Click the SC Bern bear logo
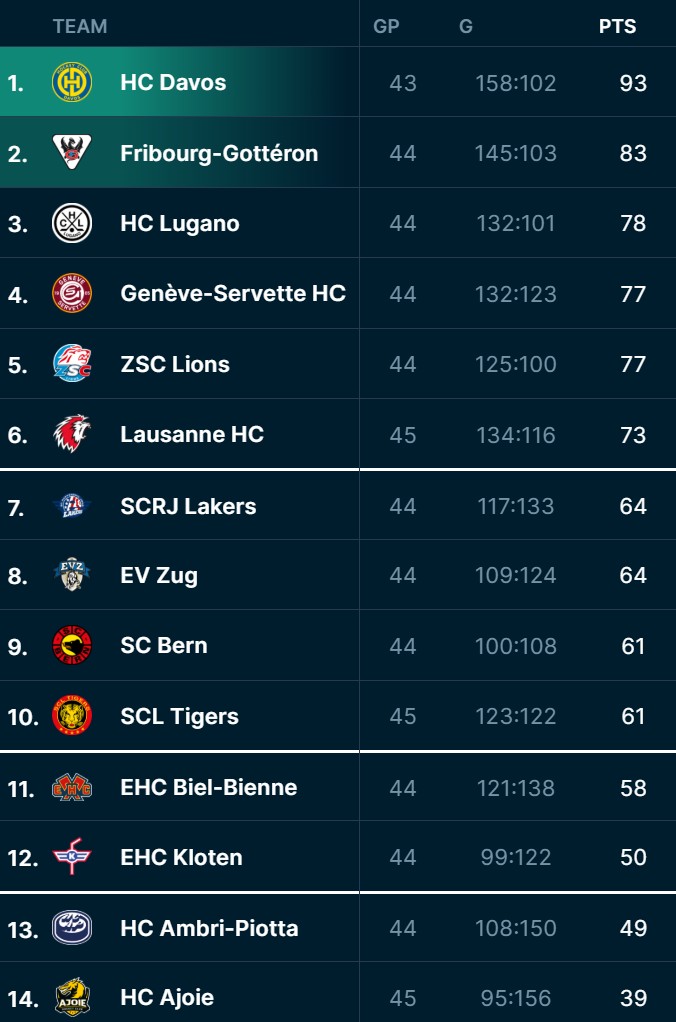 tap(72, 646)
